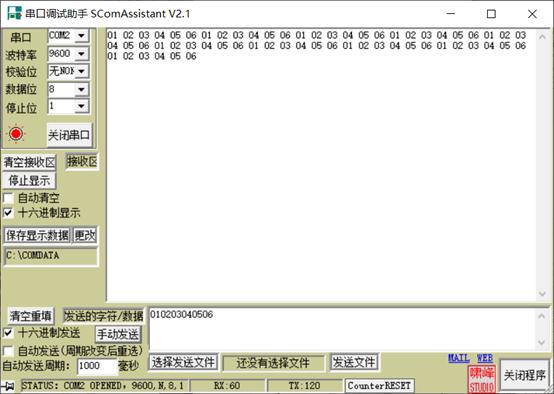Click the red port status indicator light
The height and width of the screenshot is (394, 554).
[x=16, y=134]
